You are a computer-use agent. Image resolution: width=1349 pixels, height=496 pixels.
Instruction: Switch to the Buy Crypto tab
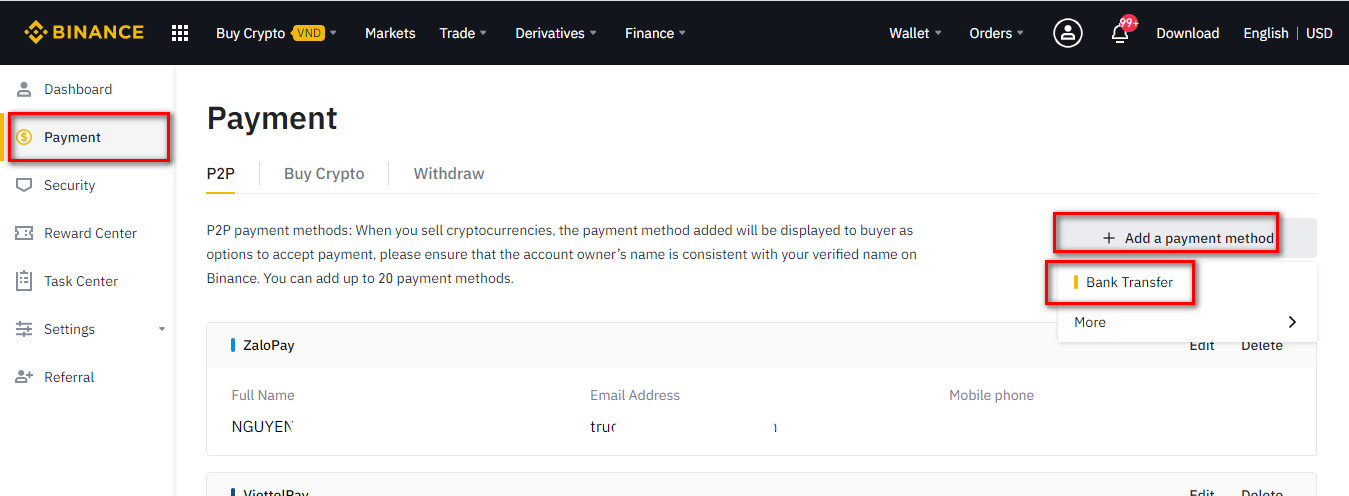click(x=324, y=173)
